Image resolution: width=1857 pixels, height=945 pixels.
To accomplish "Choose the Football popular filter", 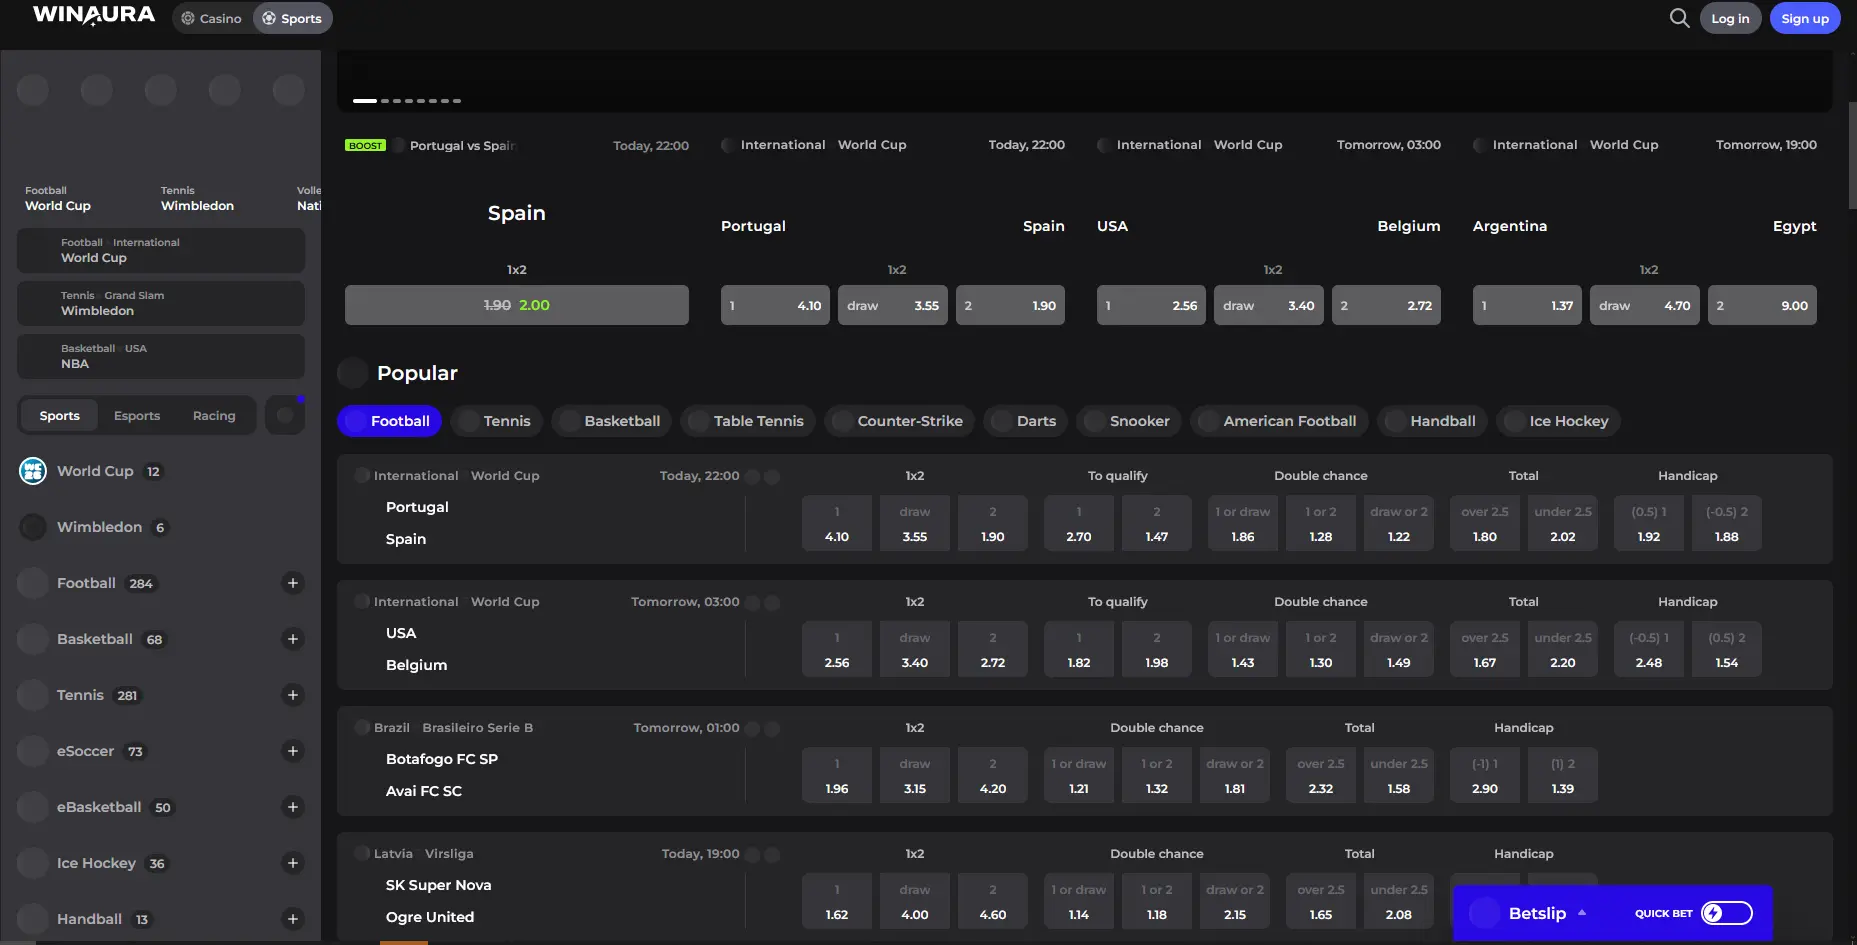I will pyautogui.click(x=389, y=421).
